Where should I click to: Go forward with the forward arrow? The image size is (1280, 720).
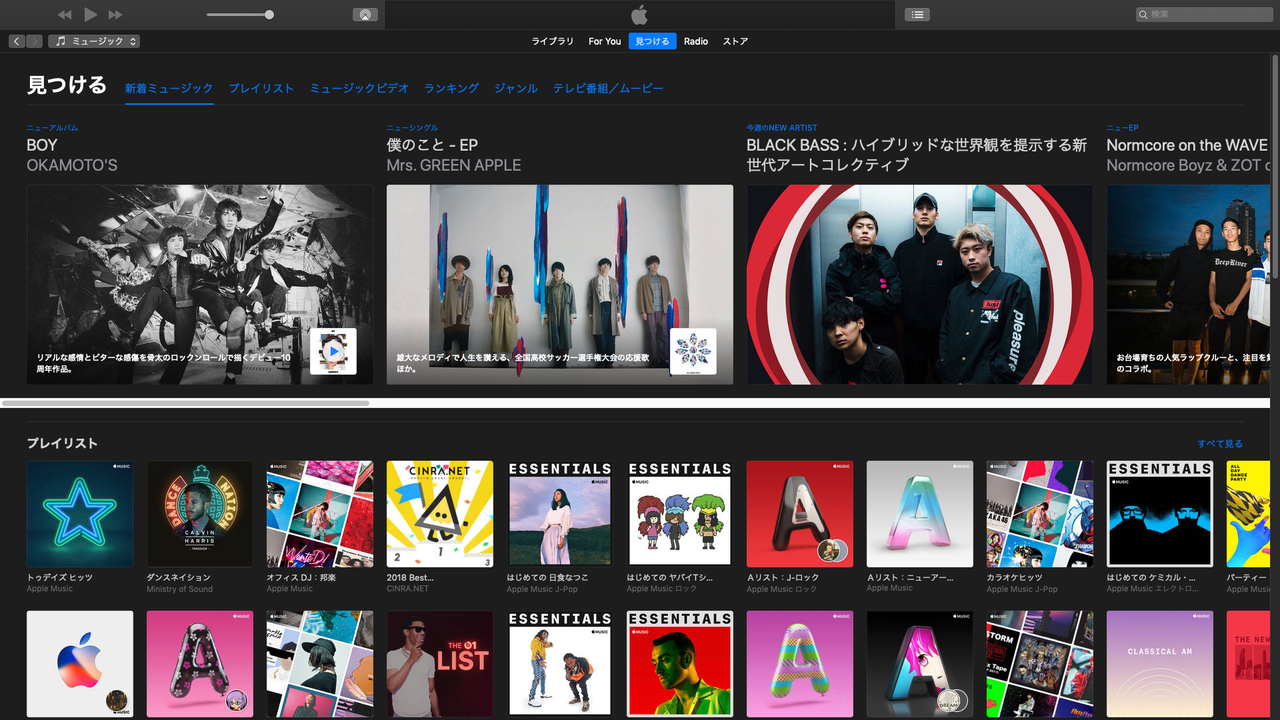click(x=34, y=41)
